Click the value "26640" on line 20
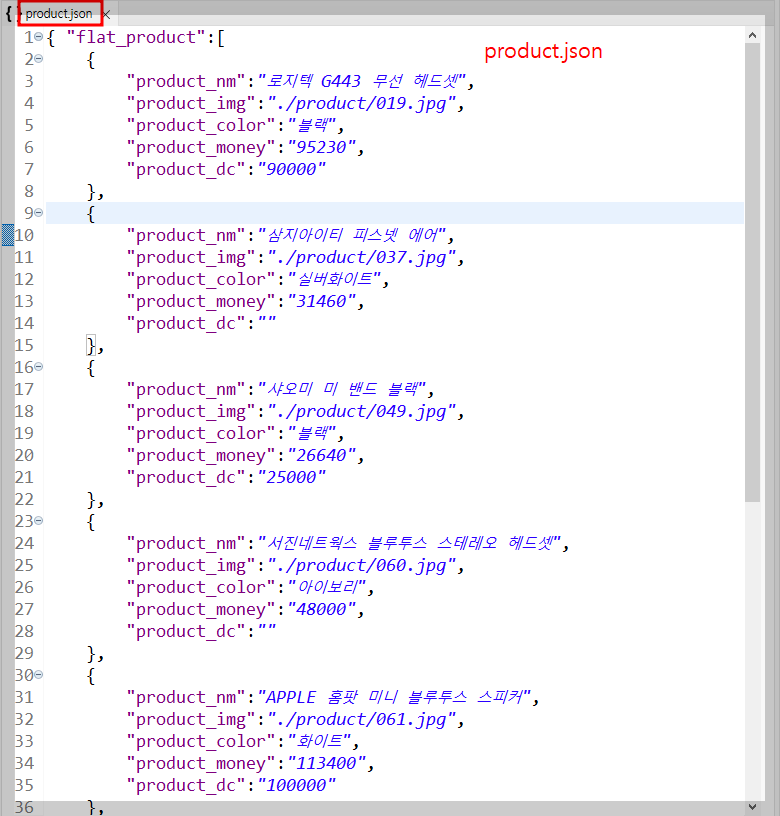The image size is (780, 816). (x=321, y=455)
